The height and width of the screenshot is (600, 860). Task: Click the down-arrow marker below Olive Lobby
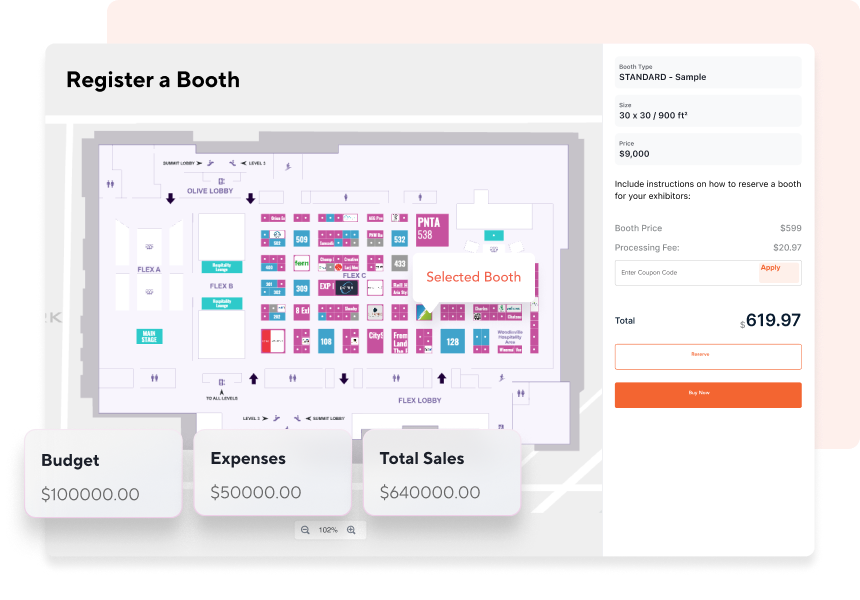(x=171, y=197)
